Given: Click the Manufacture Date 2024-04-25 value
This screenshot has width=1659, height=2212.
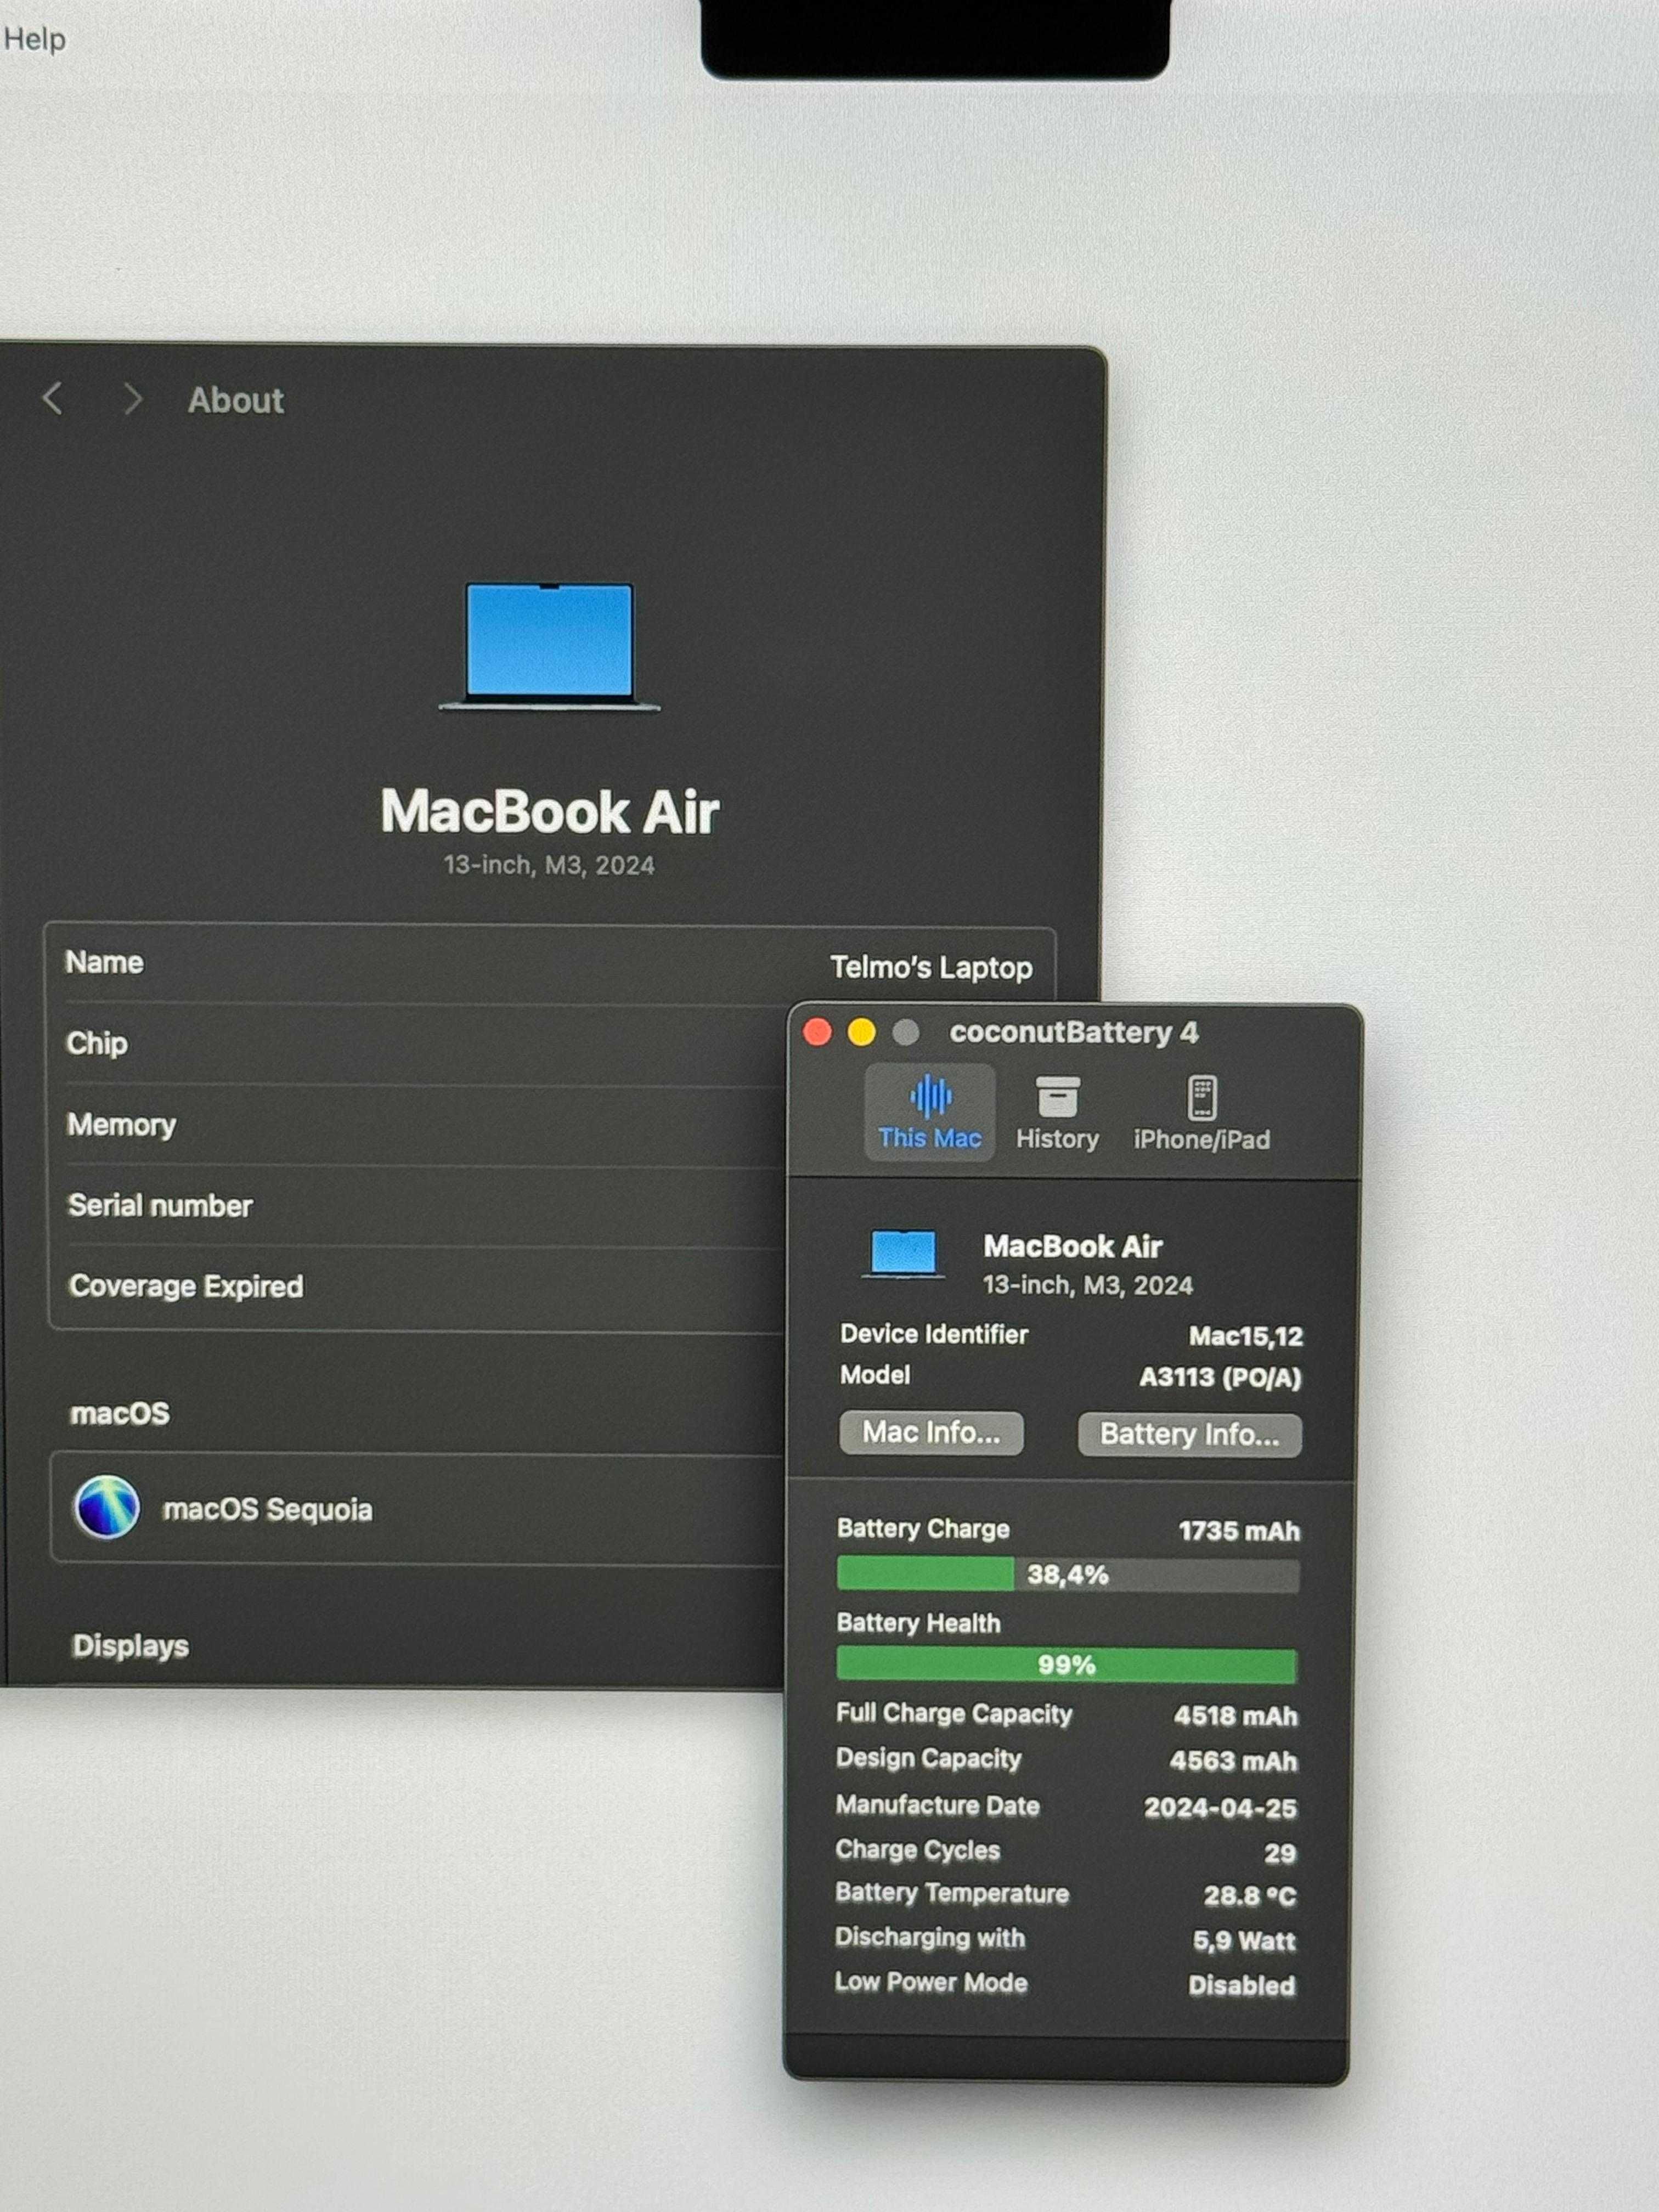Looking at the screenshot, I should click(1220, 1808).
